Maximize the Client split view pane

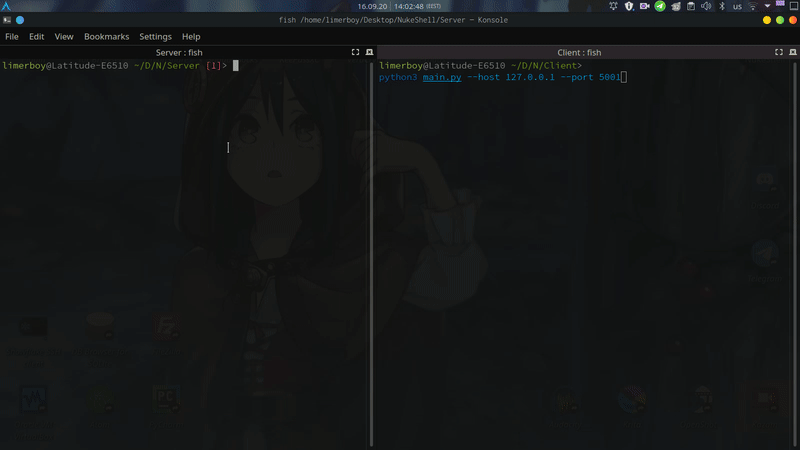[x=779, y=52]
